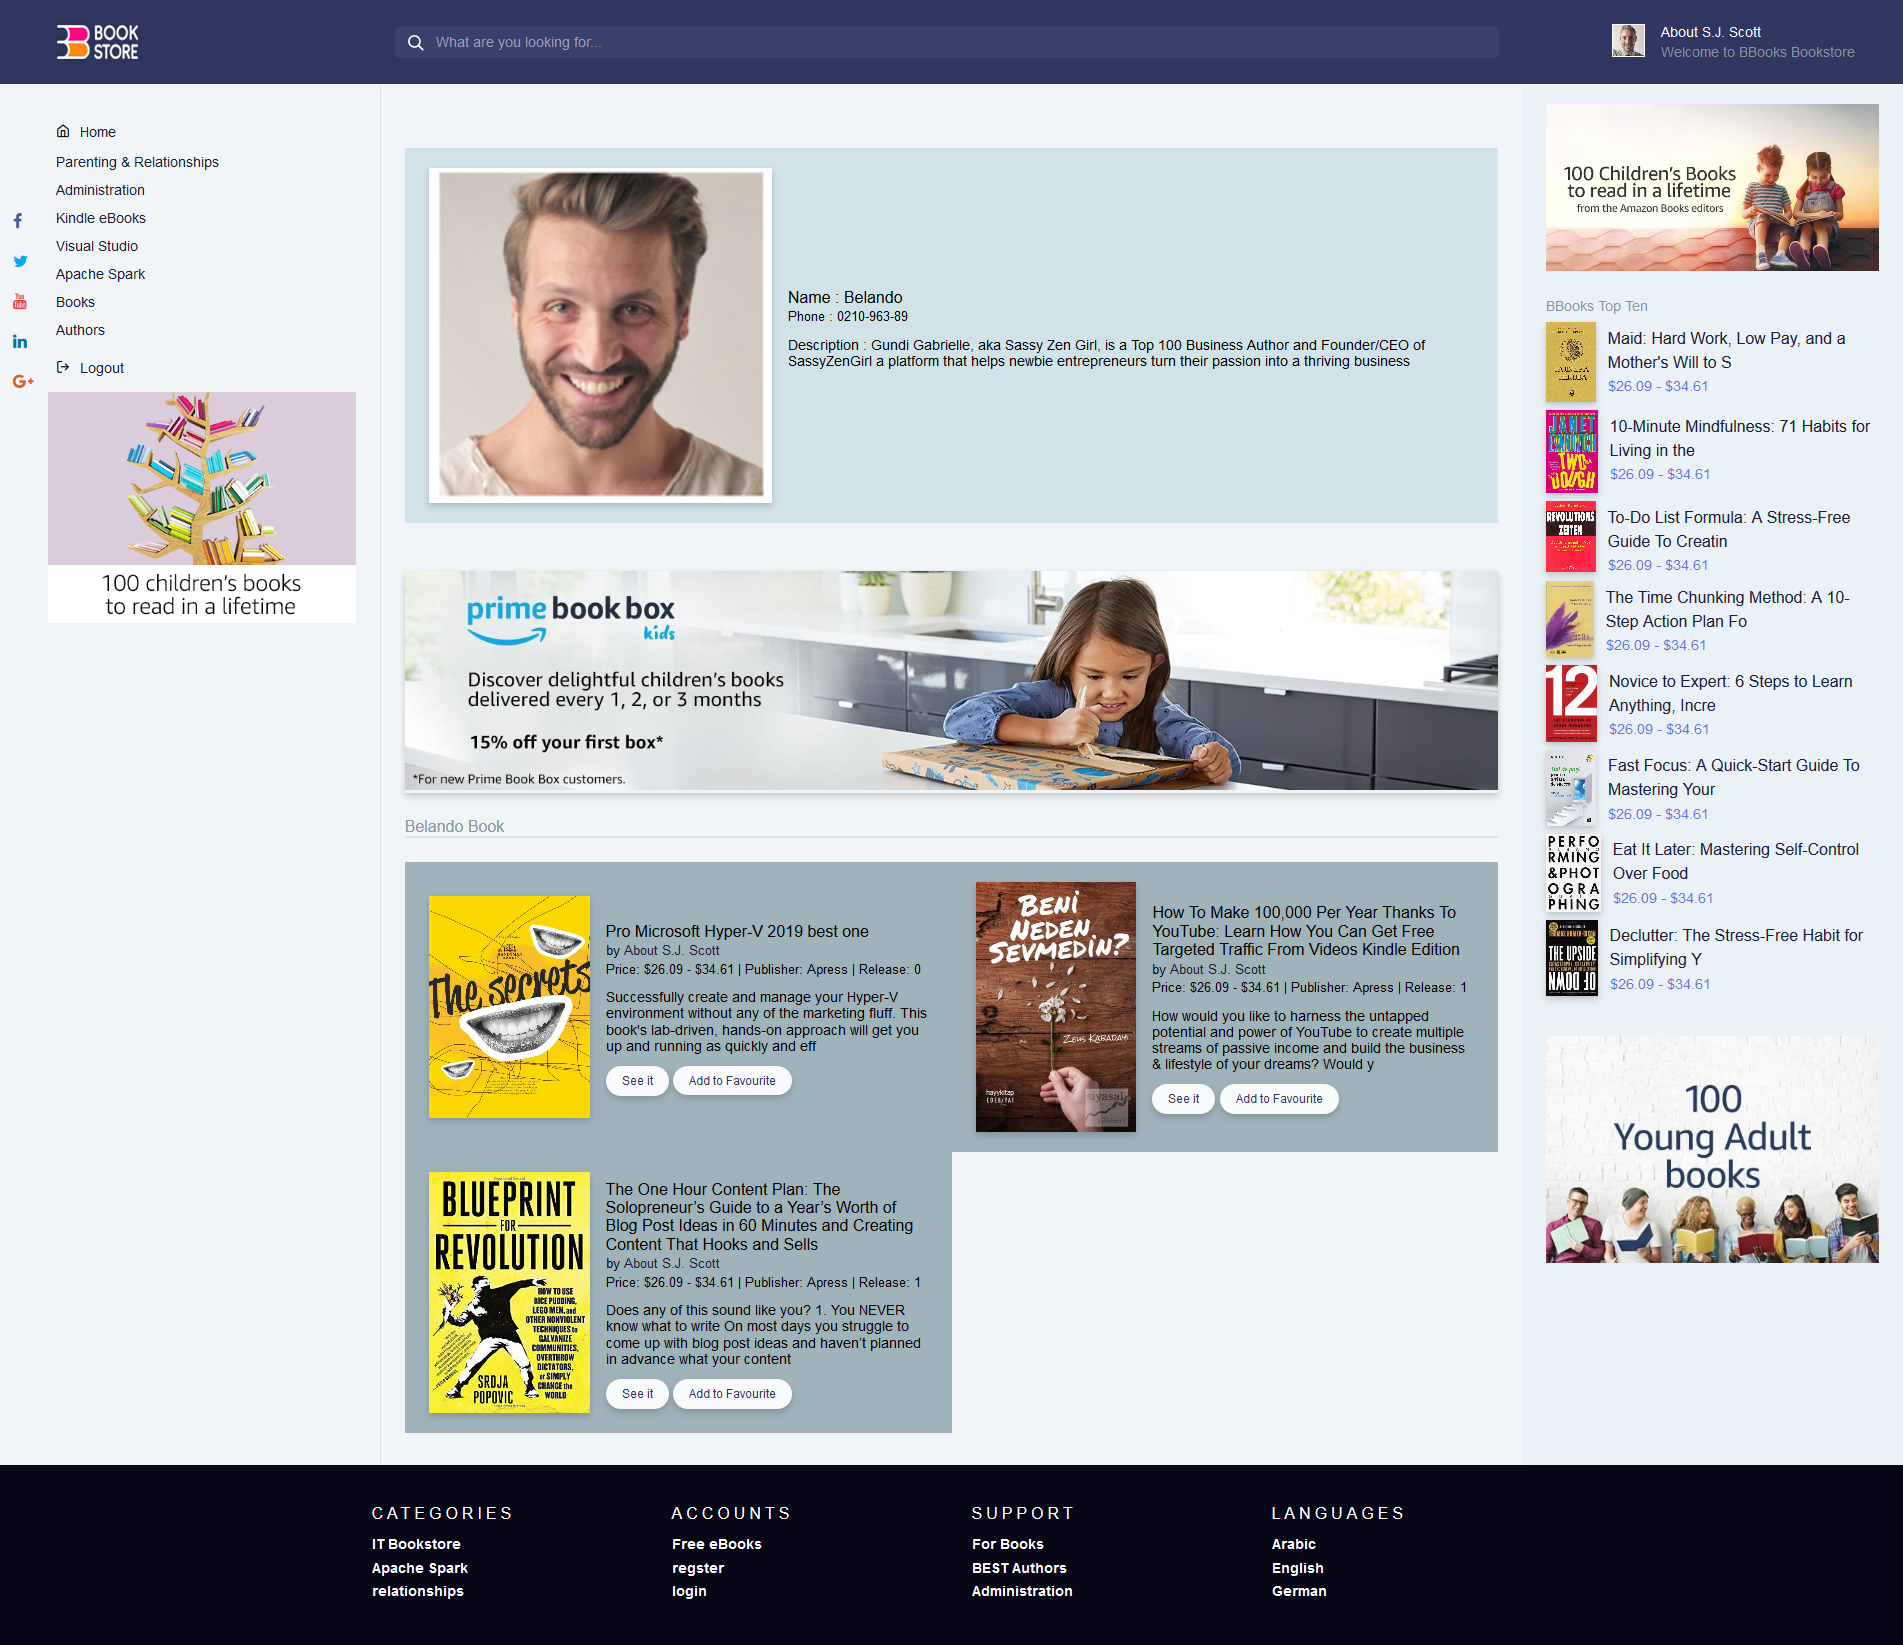Open IT Bookstore footer link
This screenshot has height=1645, width=1903.
coord(416,1544)
